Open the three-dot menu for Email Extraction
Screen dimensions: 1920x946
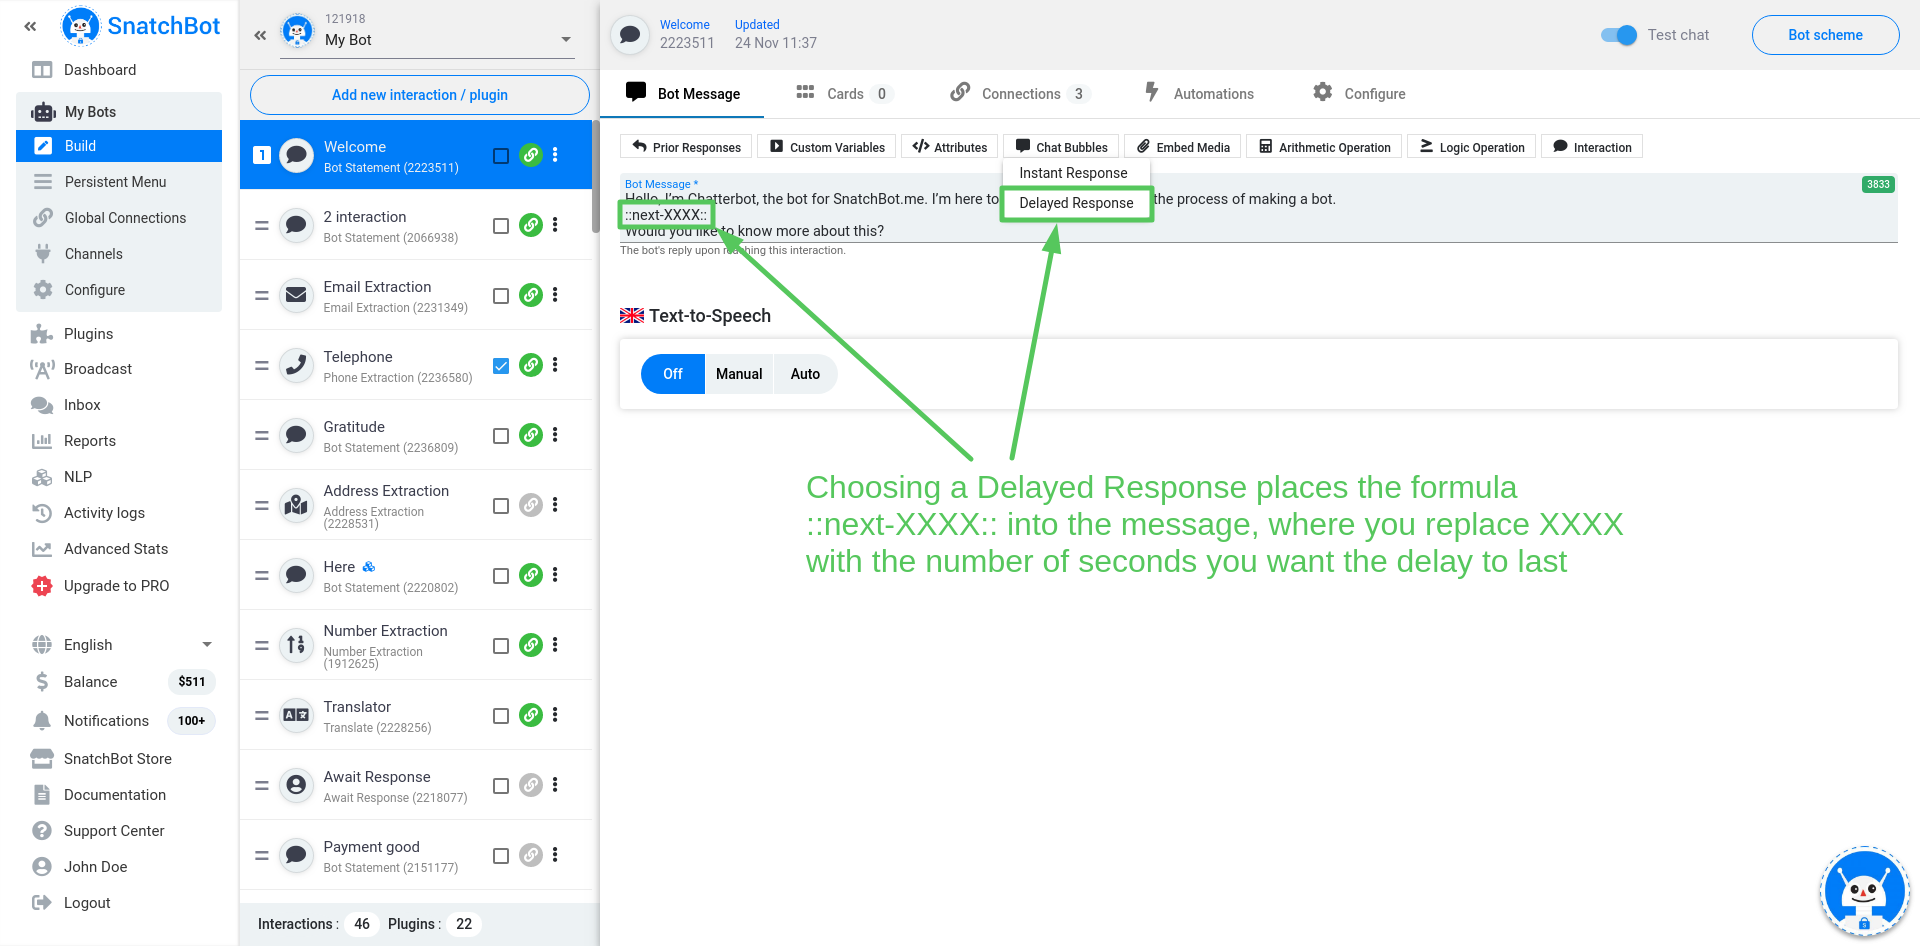(x=555, y=295)
